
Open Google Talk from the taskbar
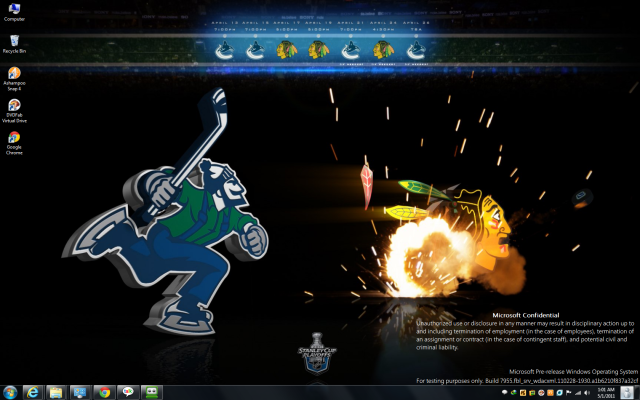(128, 392)
